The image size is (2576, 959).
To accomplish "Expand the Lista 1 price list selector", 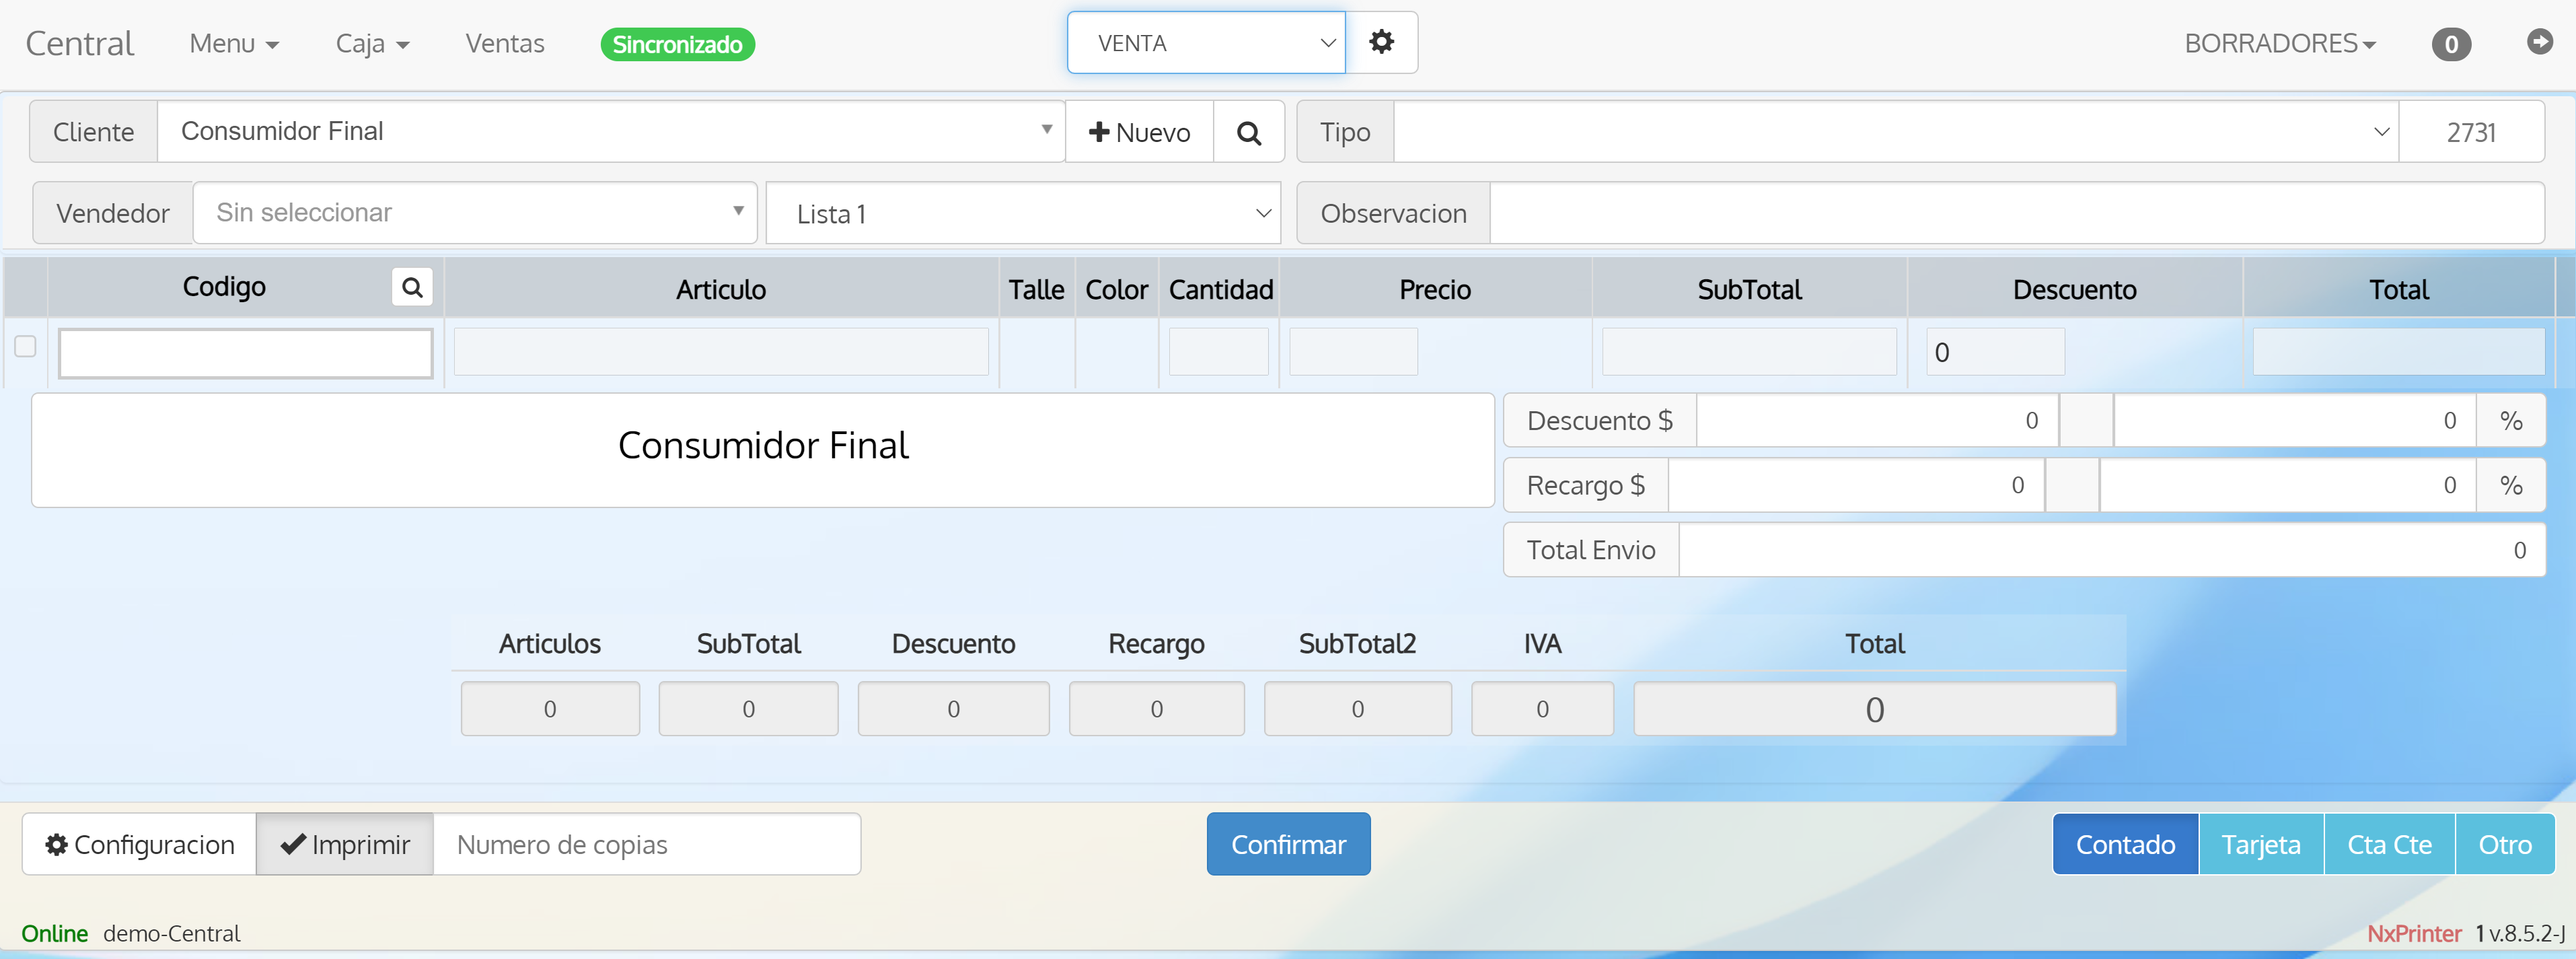I will click(1022, 212).
